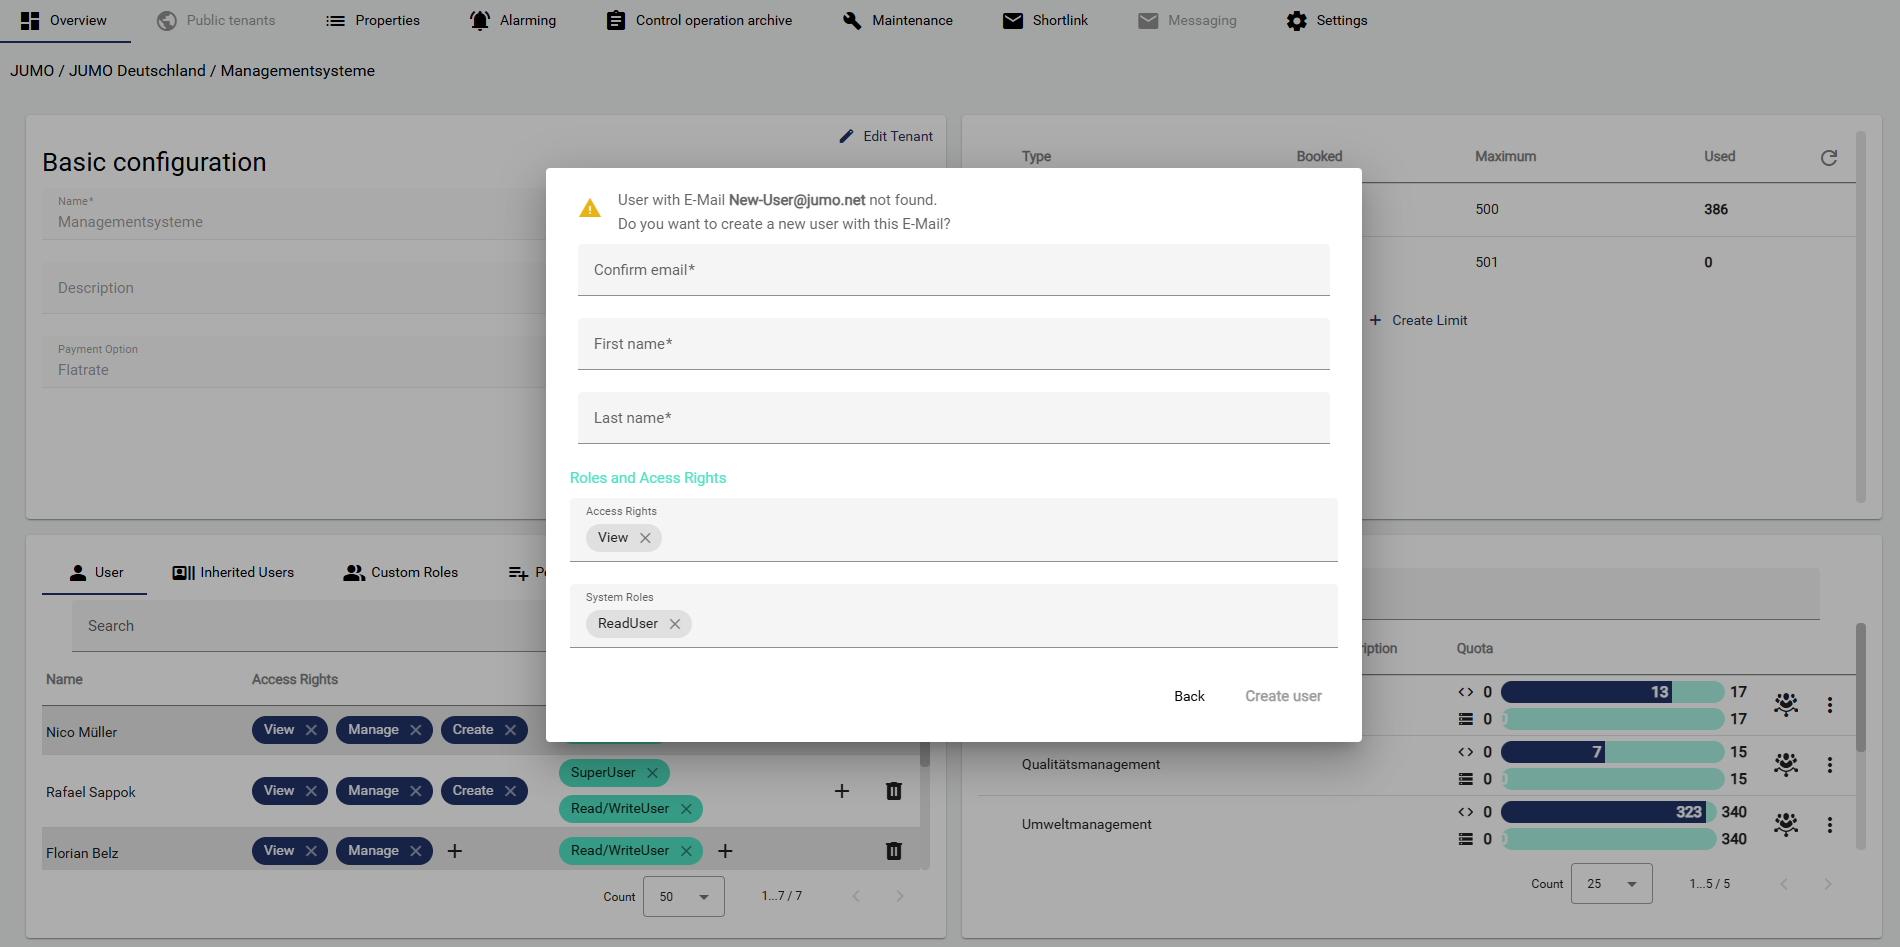
Task: Click the Qualitätsmanagement users group icon
Action: [1785, 765]
